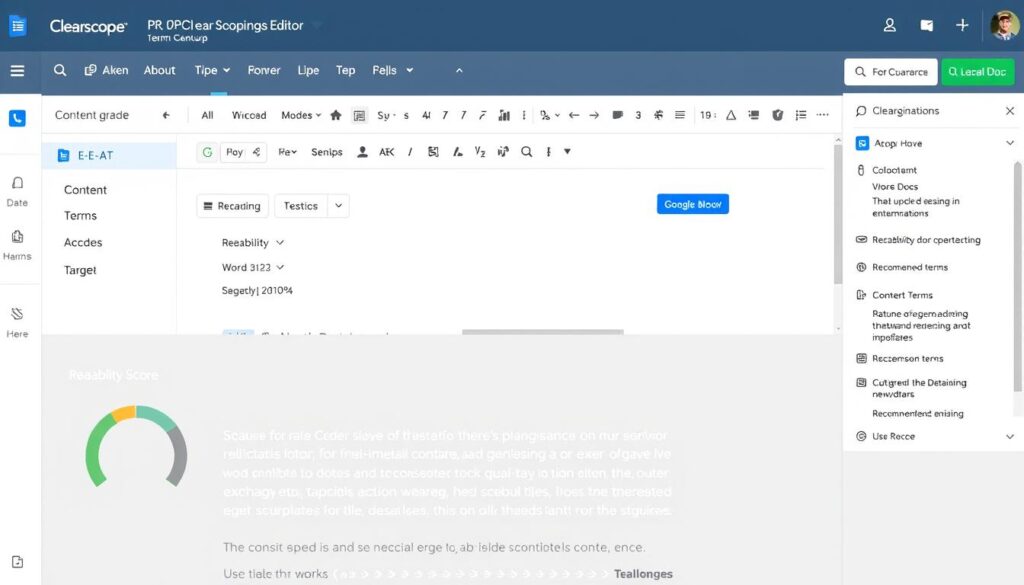
Task: Open the profile avatar photo
Action: pos(1004,25)
